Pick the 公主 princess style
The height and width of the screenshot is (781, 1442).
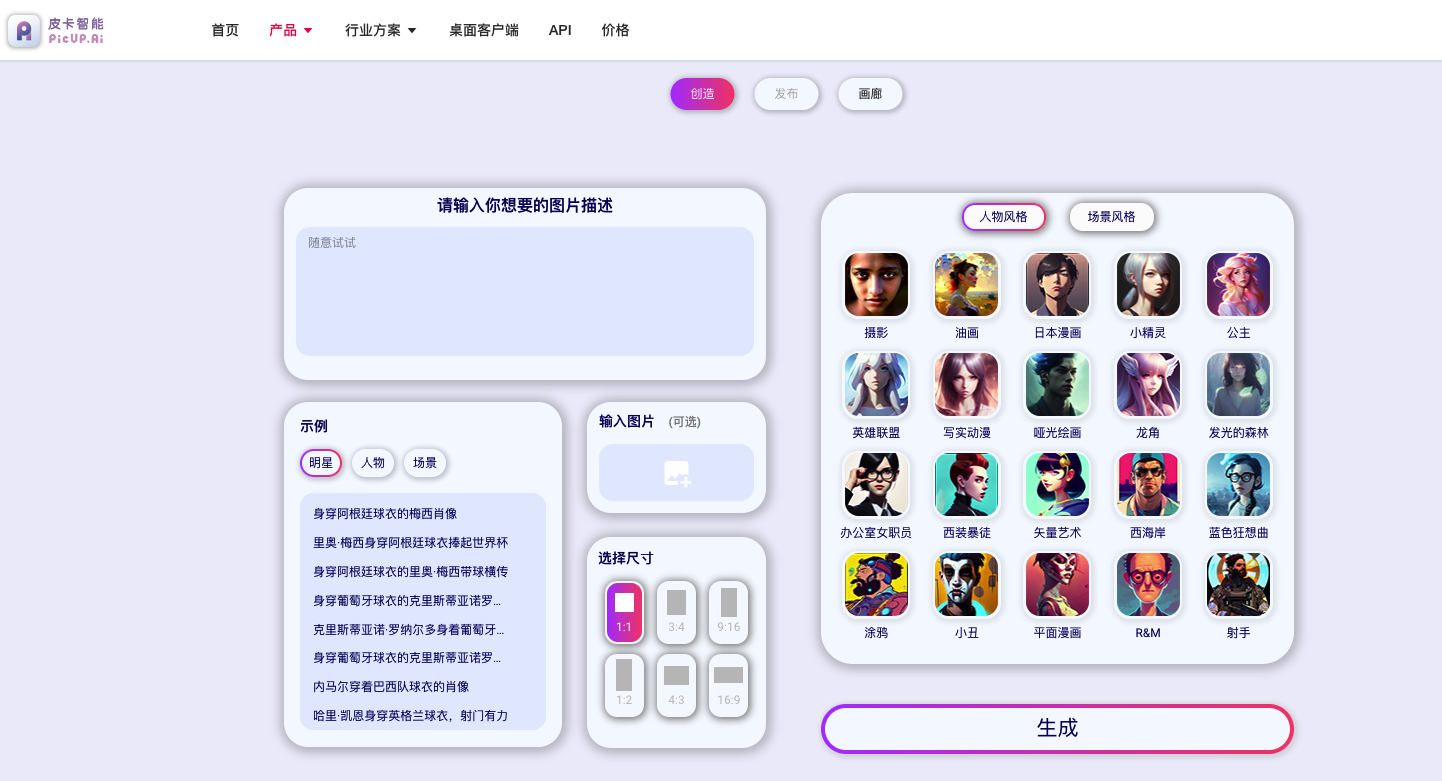(1238, 284)
